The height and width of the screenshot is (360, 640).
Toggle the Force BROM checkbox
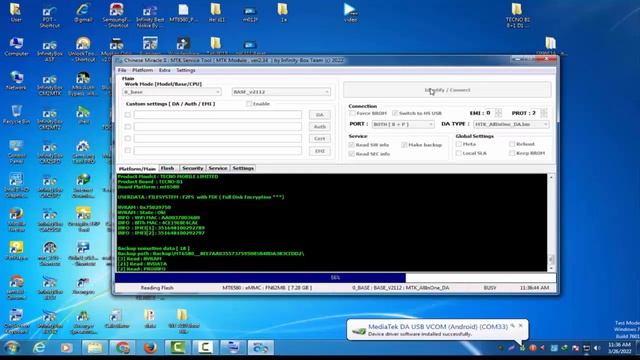click(x=352, y=113)
